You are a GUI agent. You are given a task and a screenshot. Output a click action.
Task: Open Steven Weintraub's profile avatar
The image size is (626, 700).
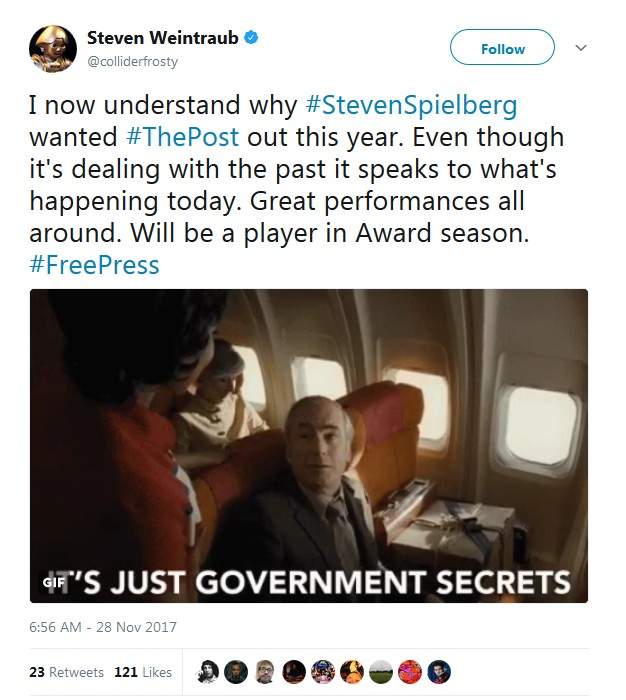pos(53,49)
